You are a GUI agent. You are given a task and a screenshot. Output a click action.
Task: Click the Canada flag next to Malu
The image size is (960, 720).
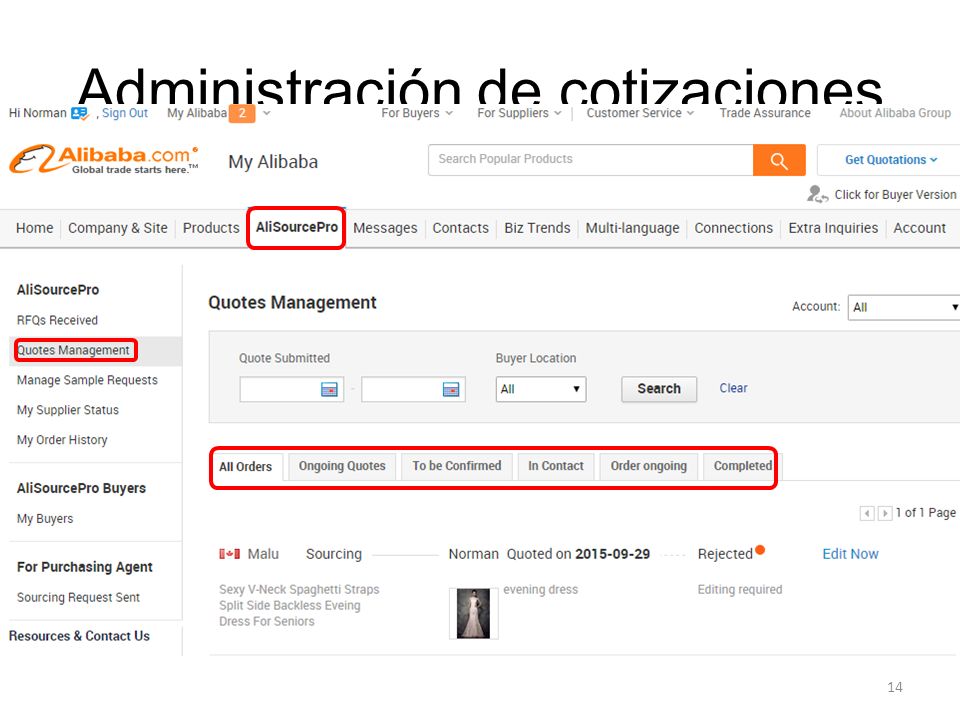[x=230, y=554]
